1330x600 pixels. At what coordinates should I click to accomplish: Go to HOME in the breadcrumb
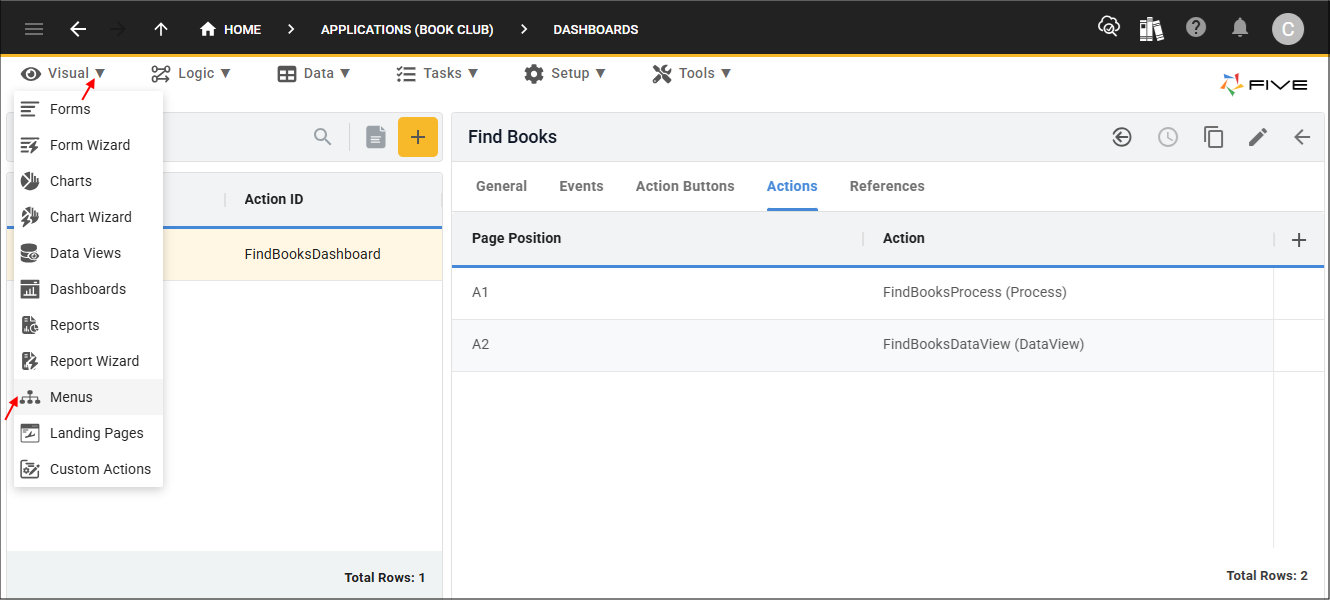coord(231,29)
